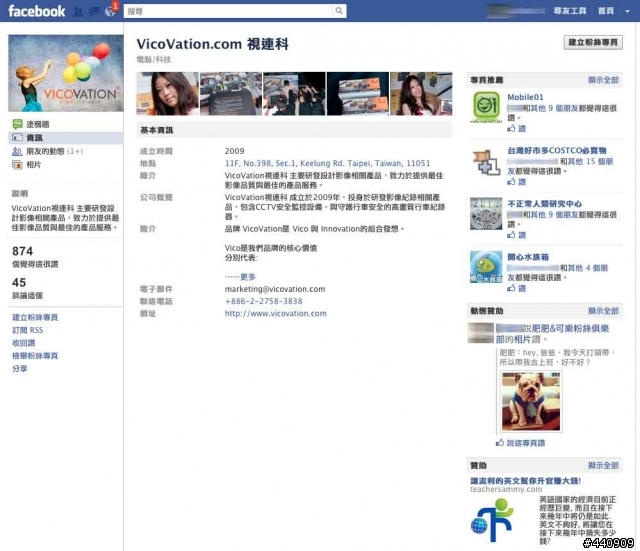Click the info card icon in sidebar
Screen dimensions: 640x551
click(x=17, y=138)
